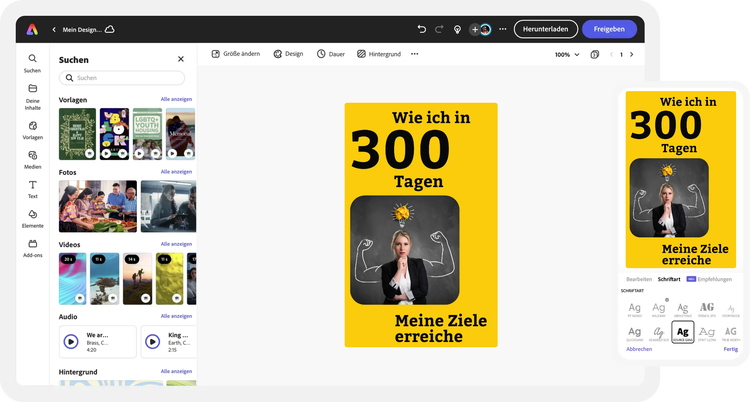
Task: Open canvas toolbar more options ellipsis
Action: 415,54
